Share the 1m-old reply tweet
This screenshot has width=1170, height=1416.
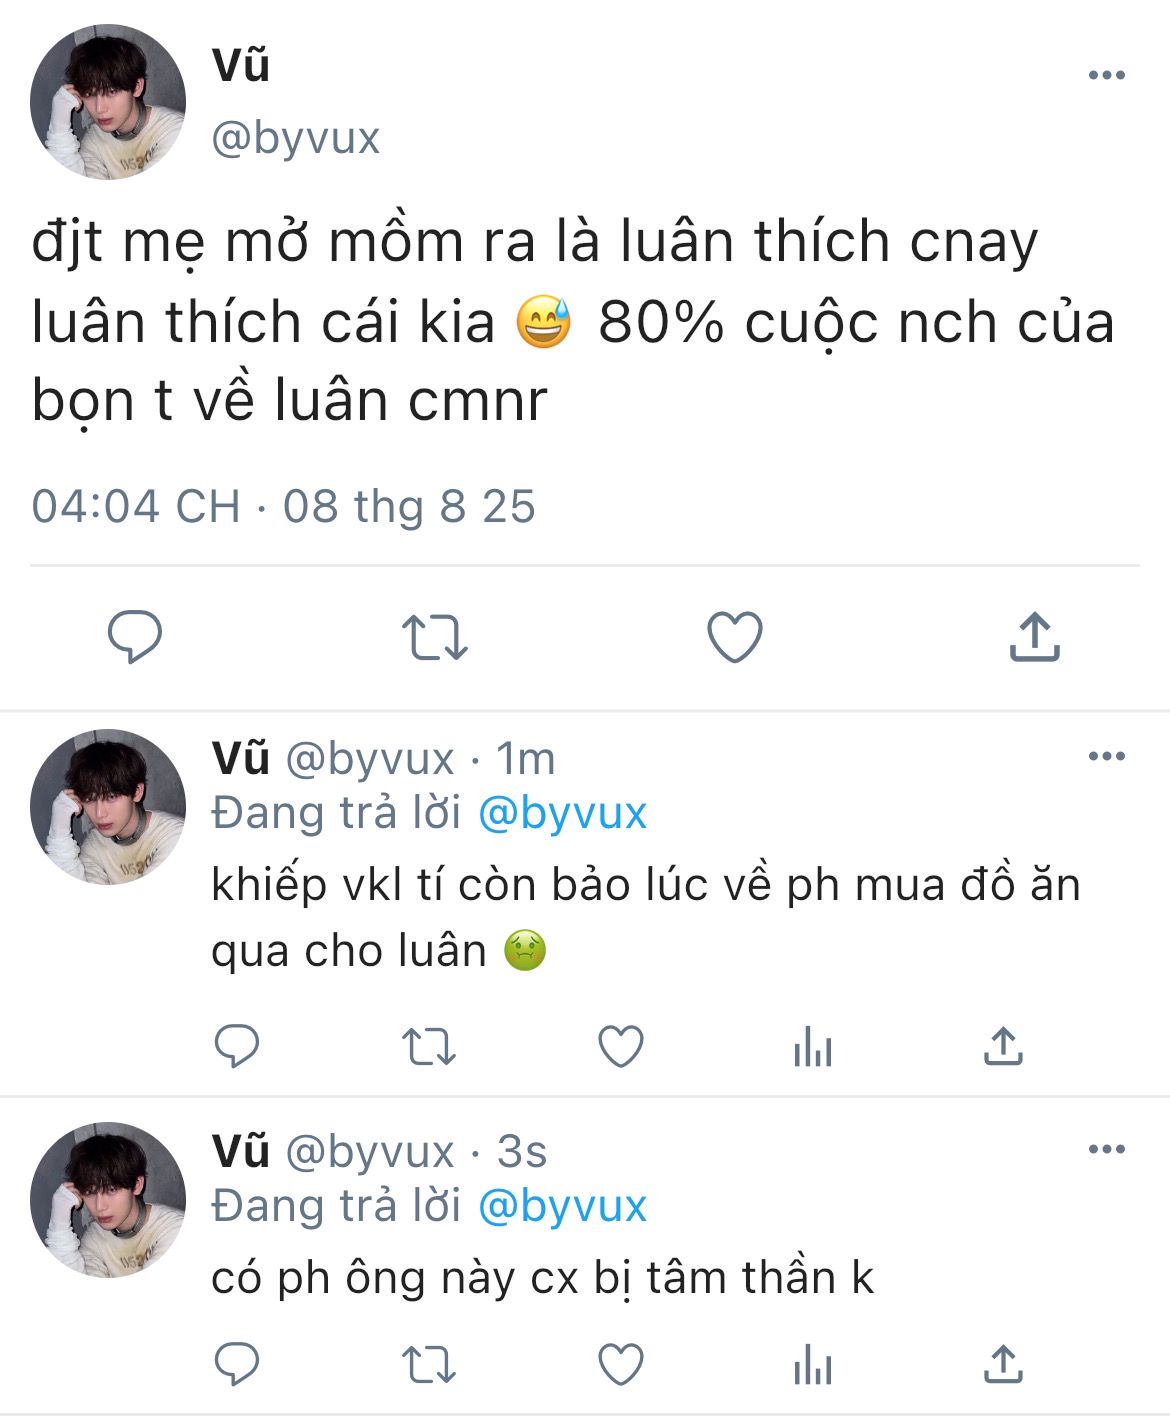click(1003, 1046)
